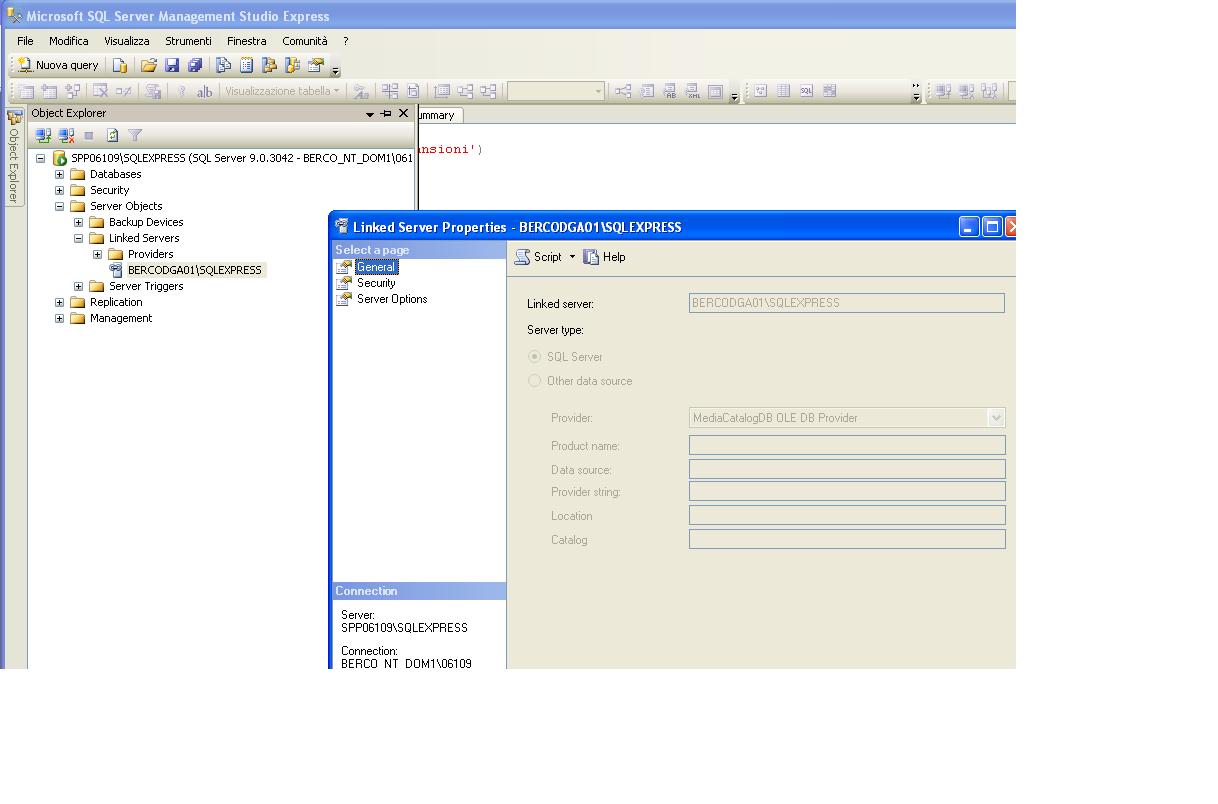Expand the Replication node
The image size is (1218, 804).
[x=59, y=302]
